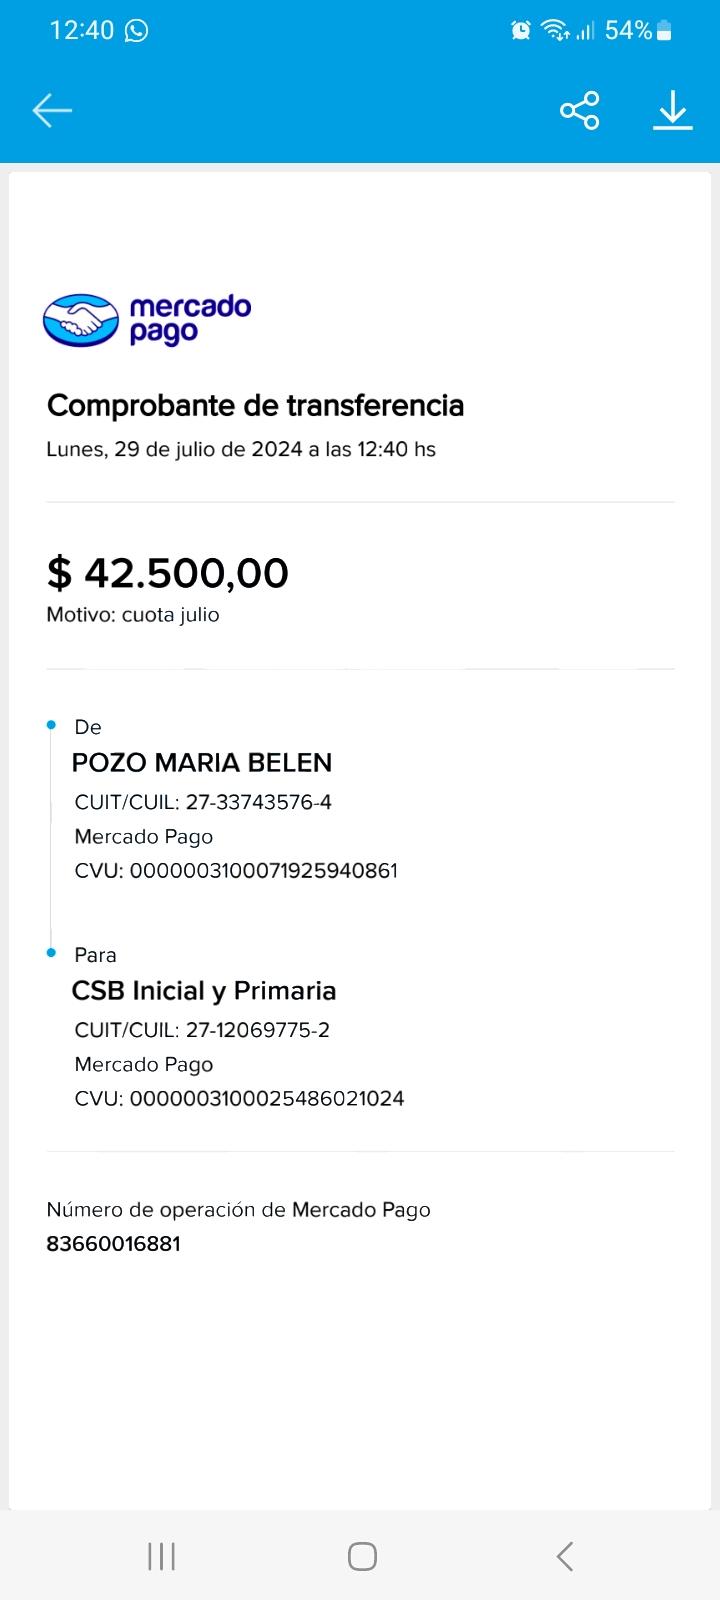Tap the alarm icon in status bar
The height and width of the screenshot is (1600, 720).
pos(521,31)
